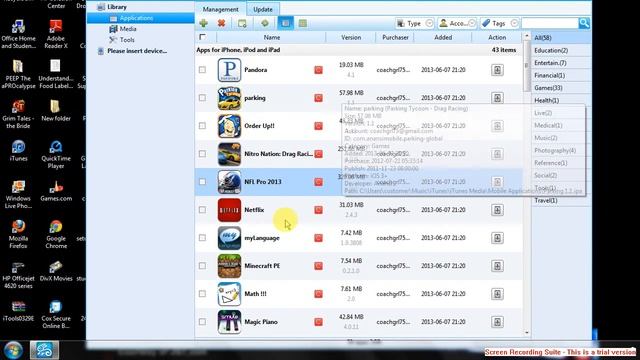This screenshot has height=360, width=640.
Task: Click the green plus Add toolbar icon
Action: [x=203, y=23]
